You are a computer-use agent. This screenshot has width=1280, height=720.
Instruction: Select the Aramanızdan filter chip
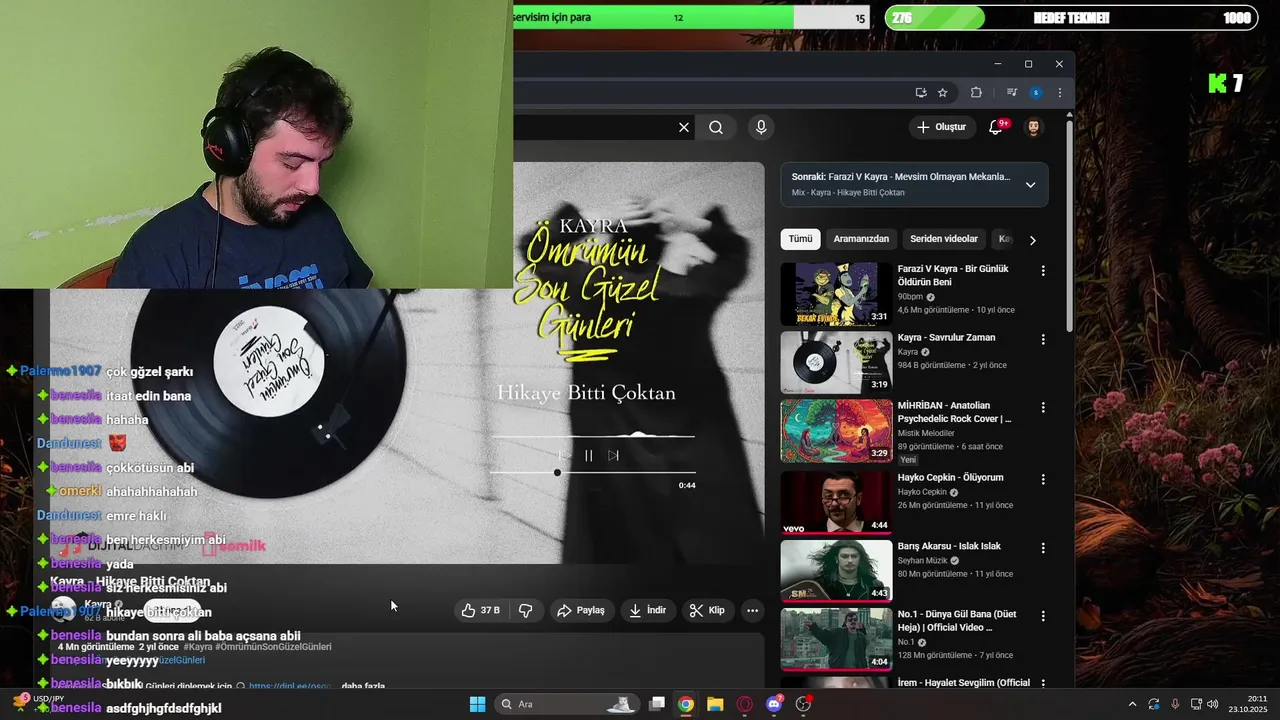pos(861,239)
